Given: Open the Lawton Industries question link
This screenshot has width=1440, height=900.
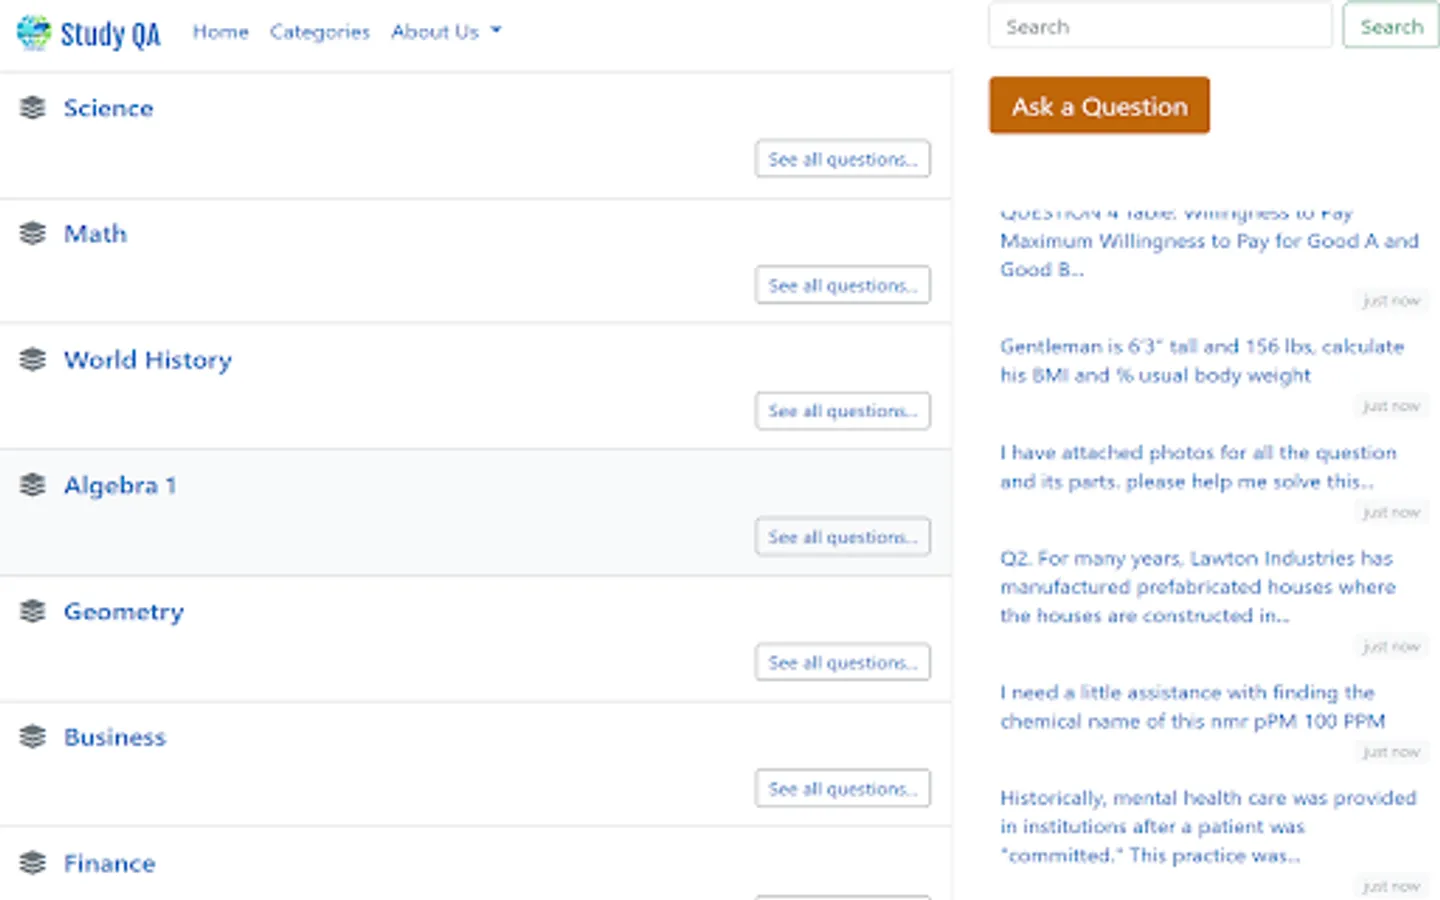Looking at the screenshot, I should pos(1198,587).
